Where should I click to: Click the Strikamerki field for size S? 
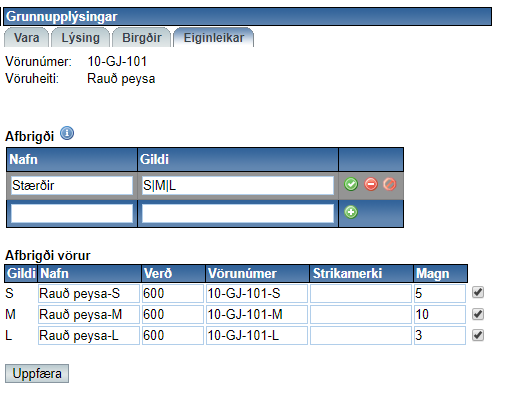pyautogui.click(x=361, y=293)
